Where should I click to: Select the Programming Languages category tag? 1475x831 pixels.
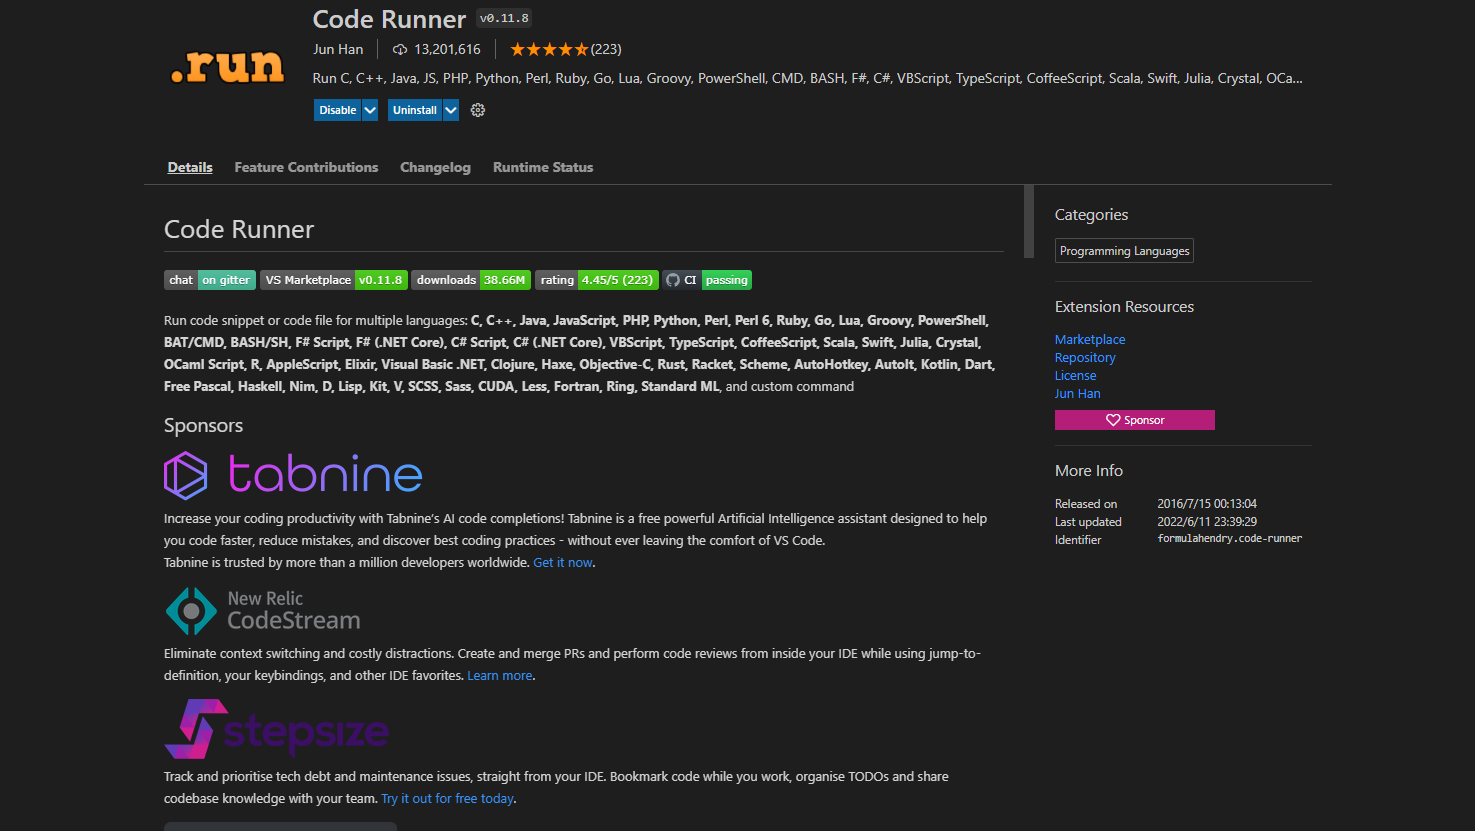(1124, 251)
